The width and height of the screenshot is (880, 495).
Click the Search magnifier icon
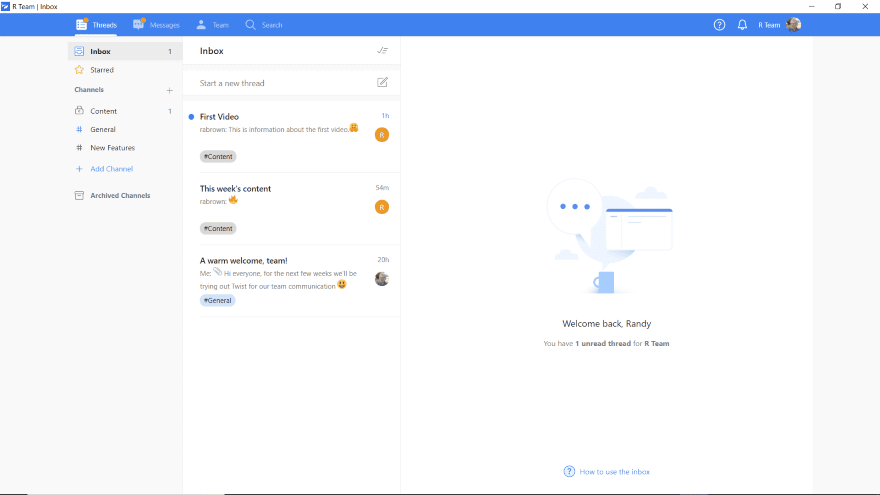[250, 25]
